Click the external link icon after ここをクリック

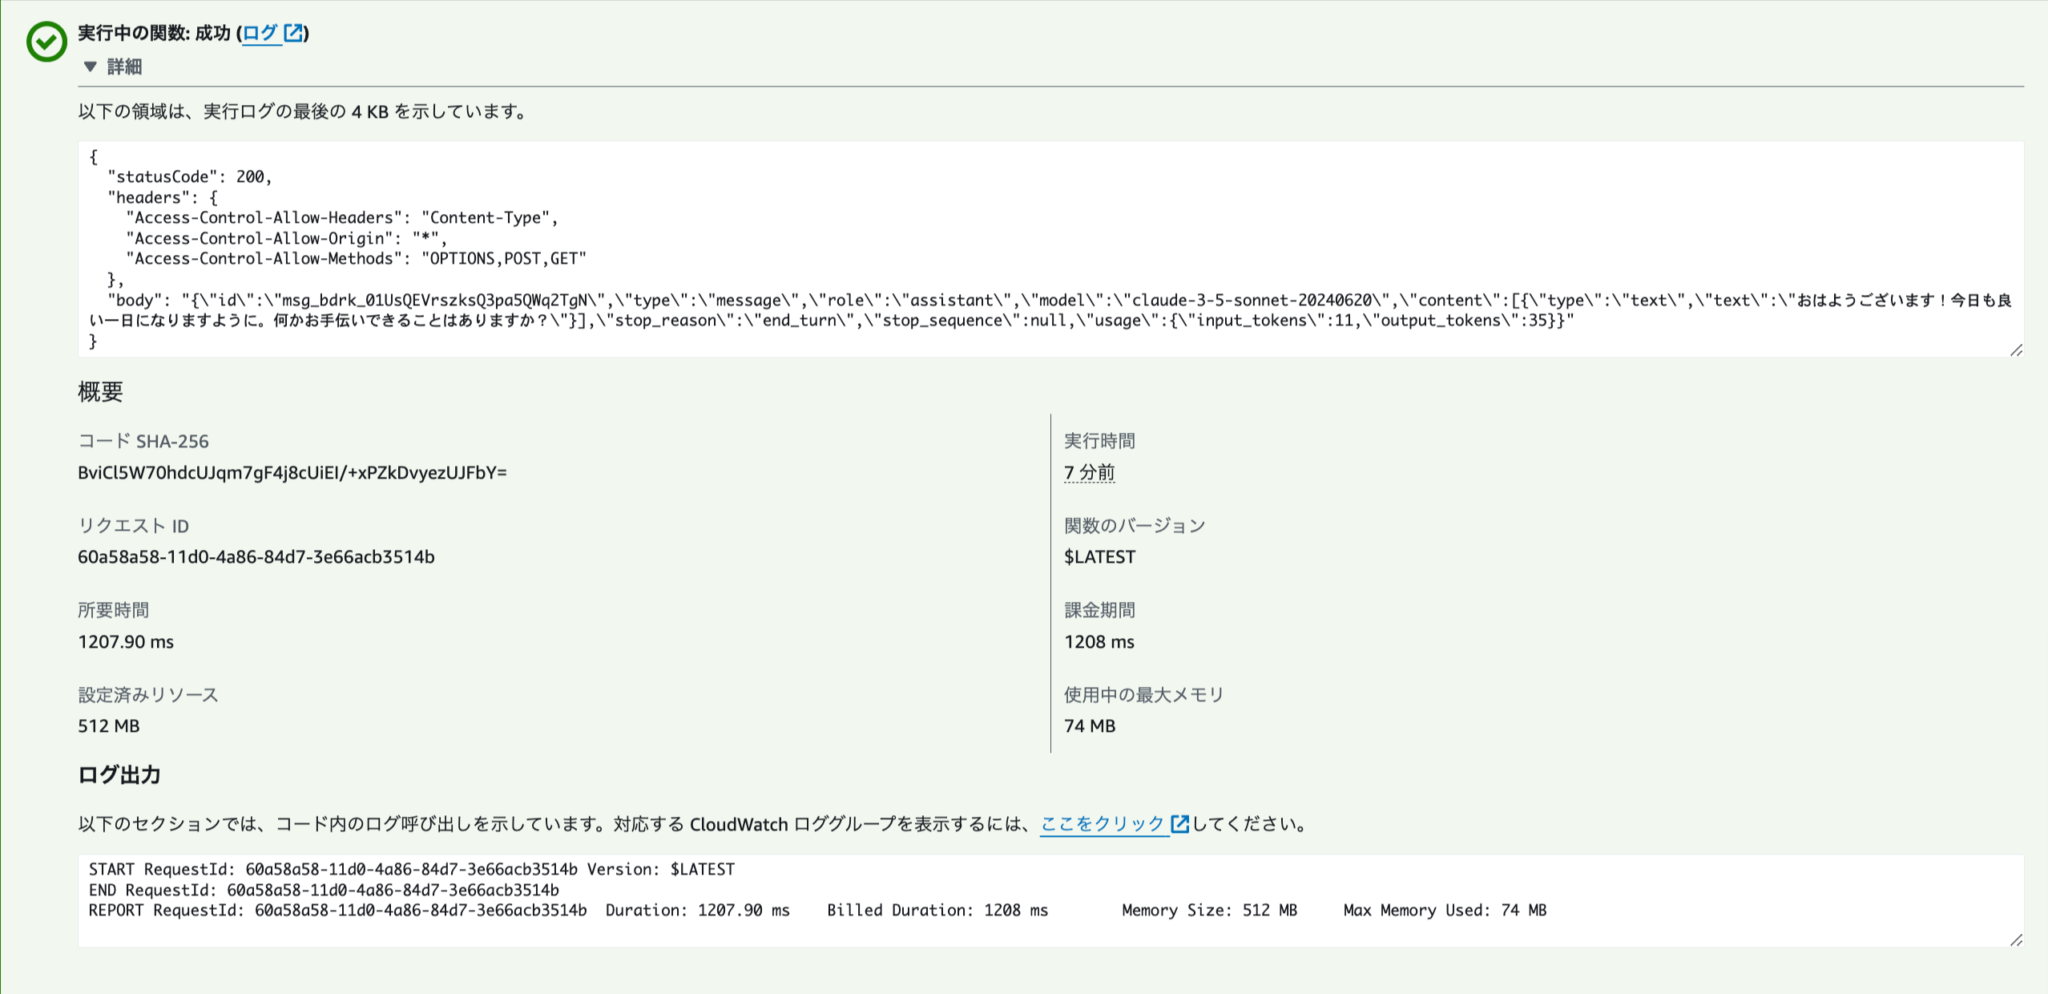pyautogui.click(x=1181, y=824)
